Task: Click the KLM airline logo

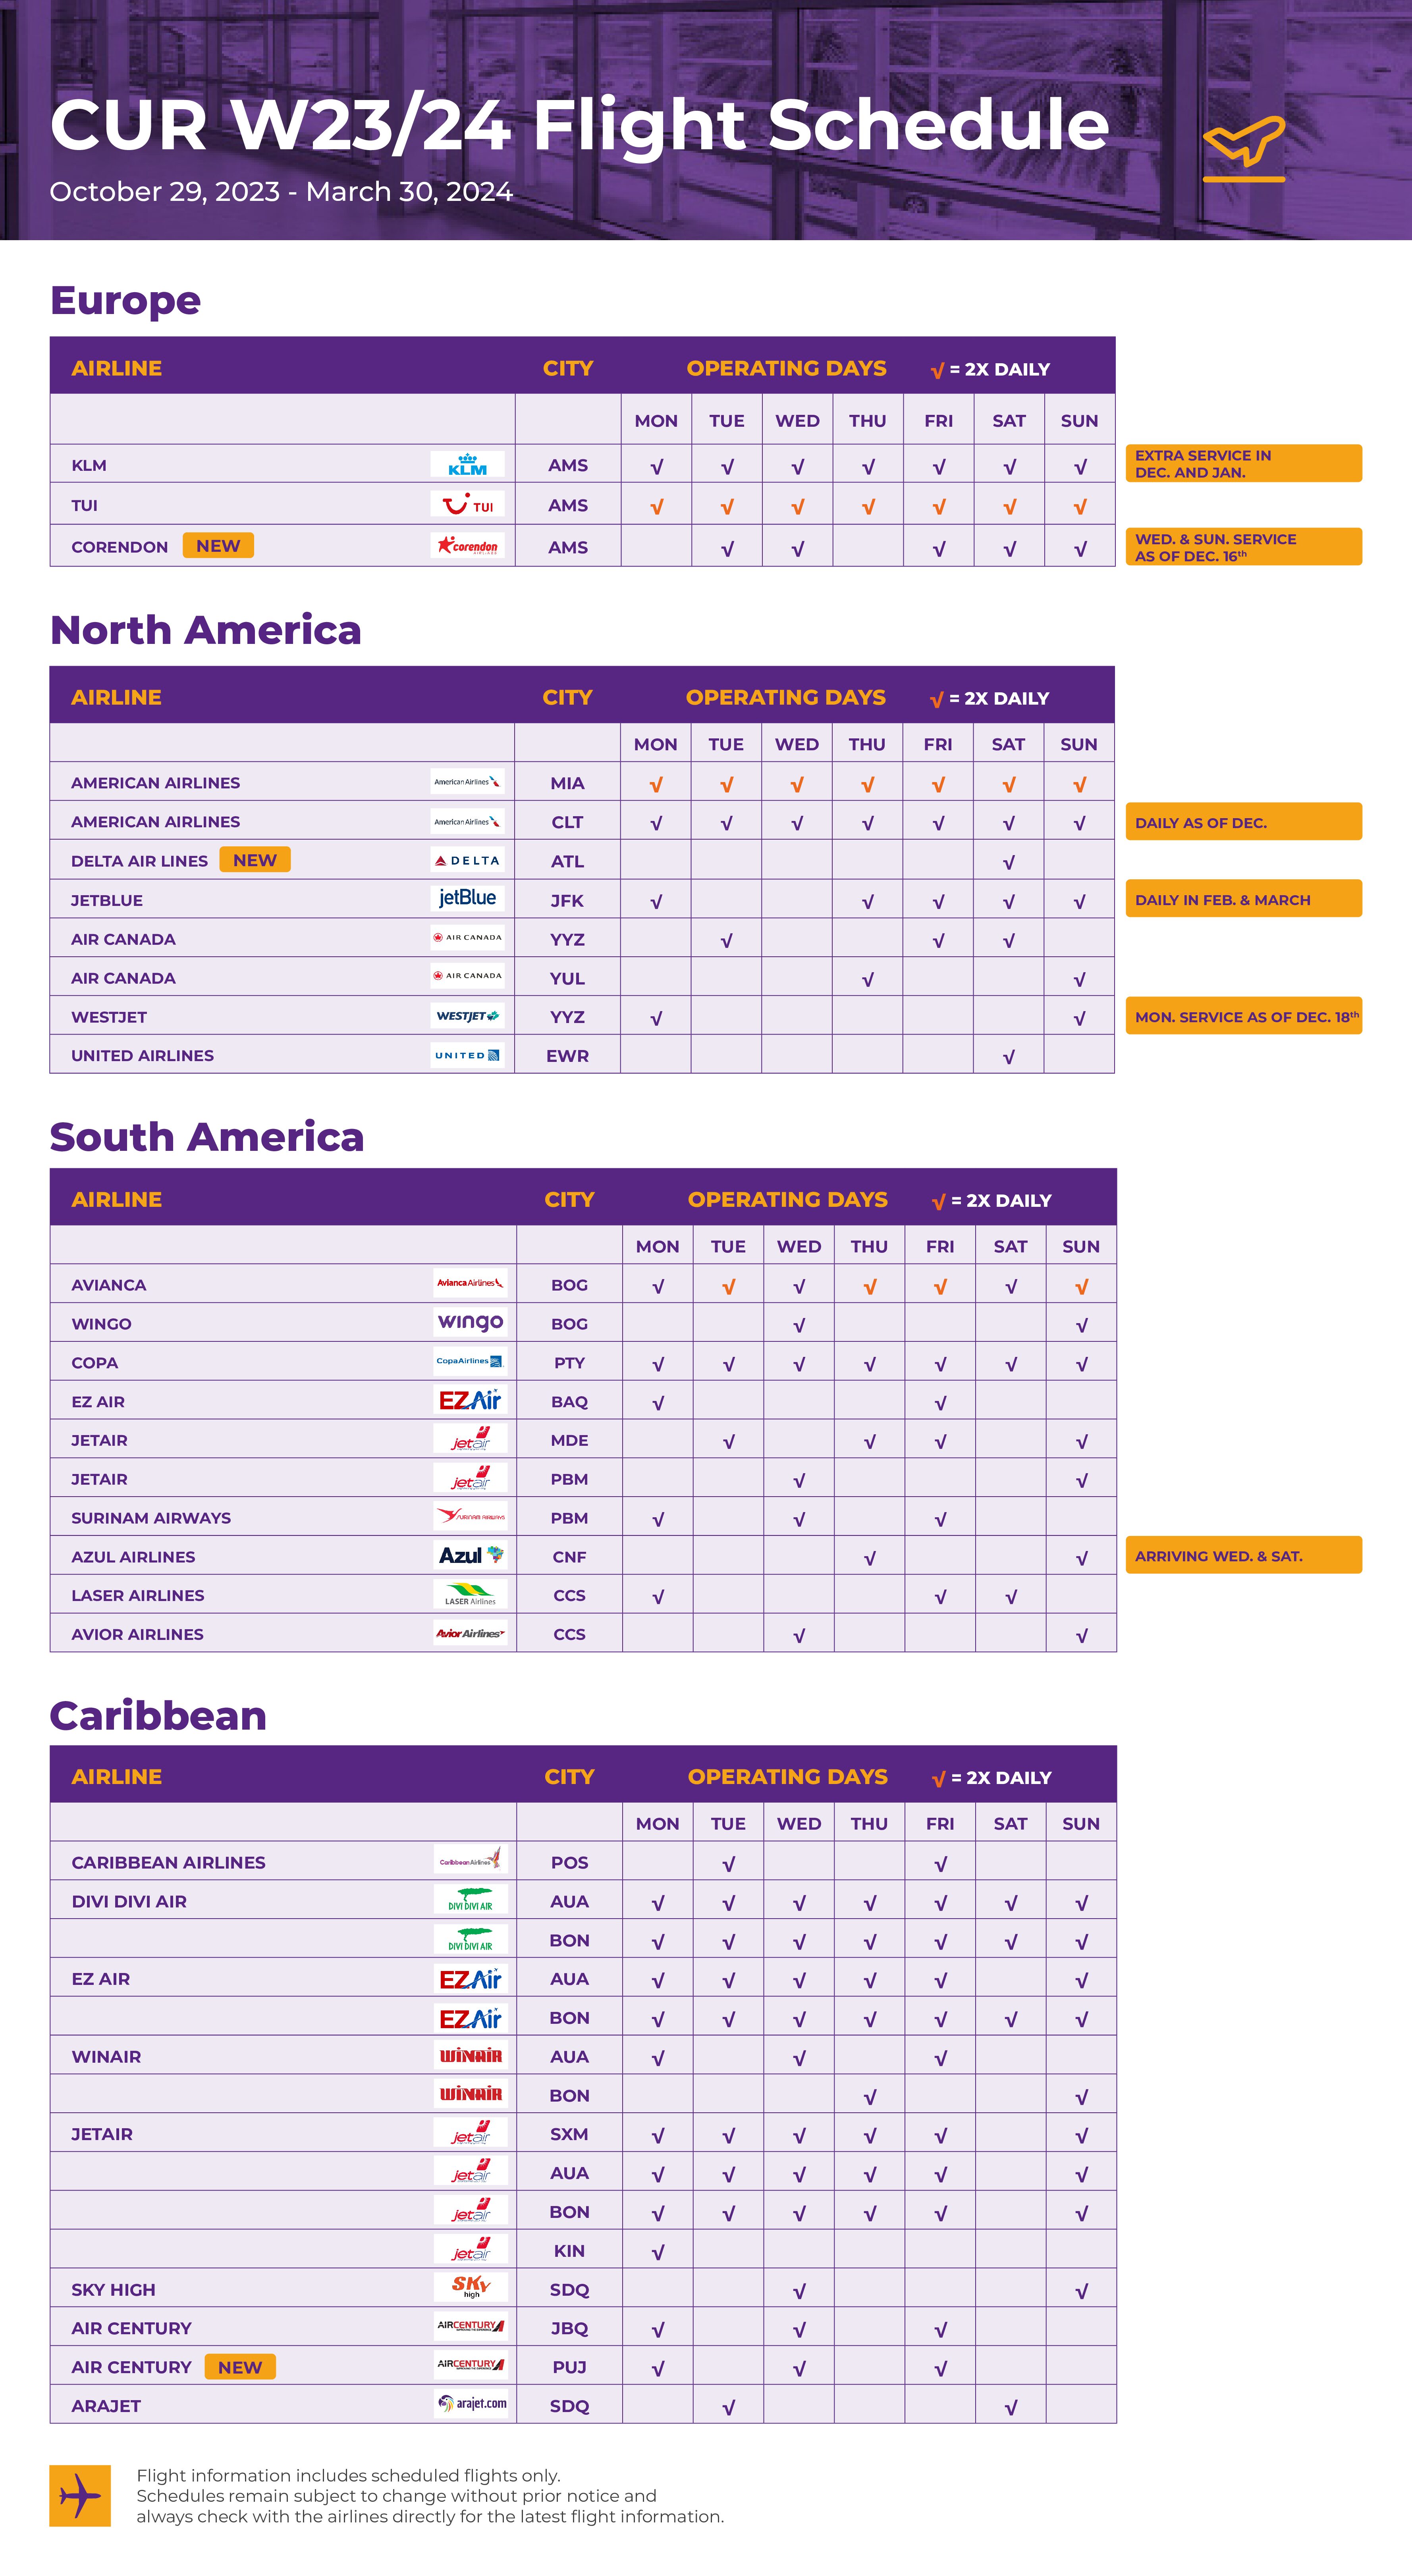Action: [467, 464]
